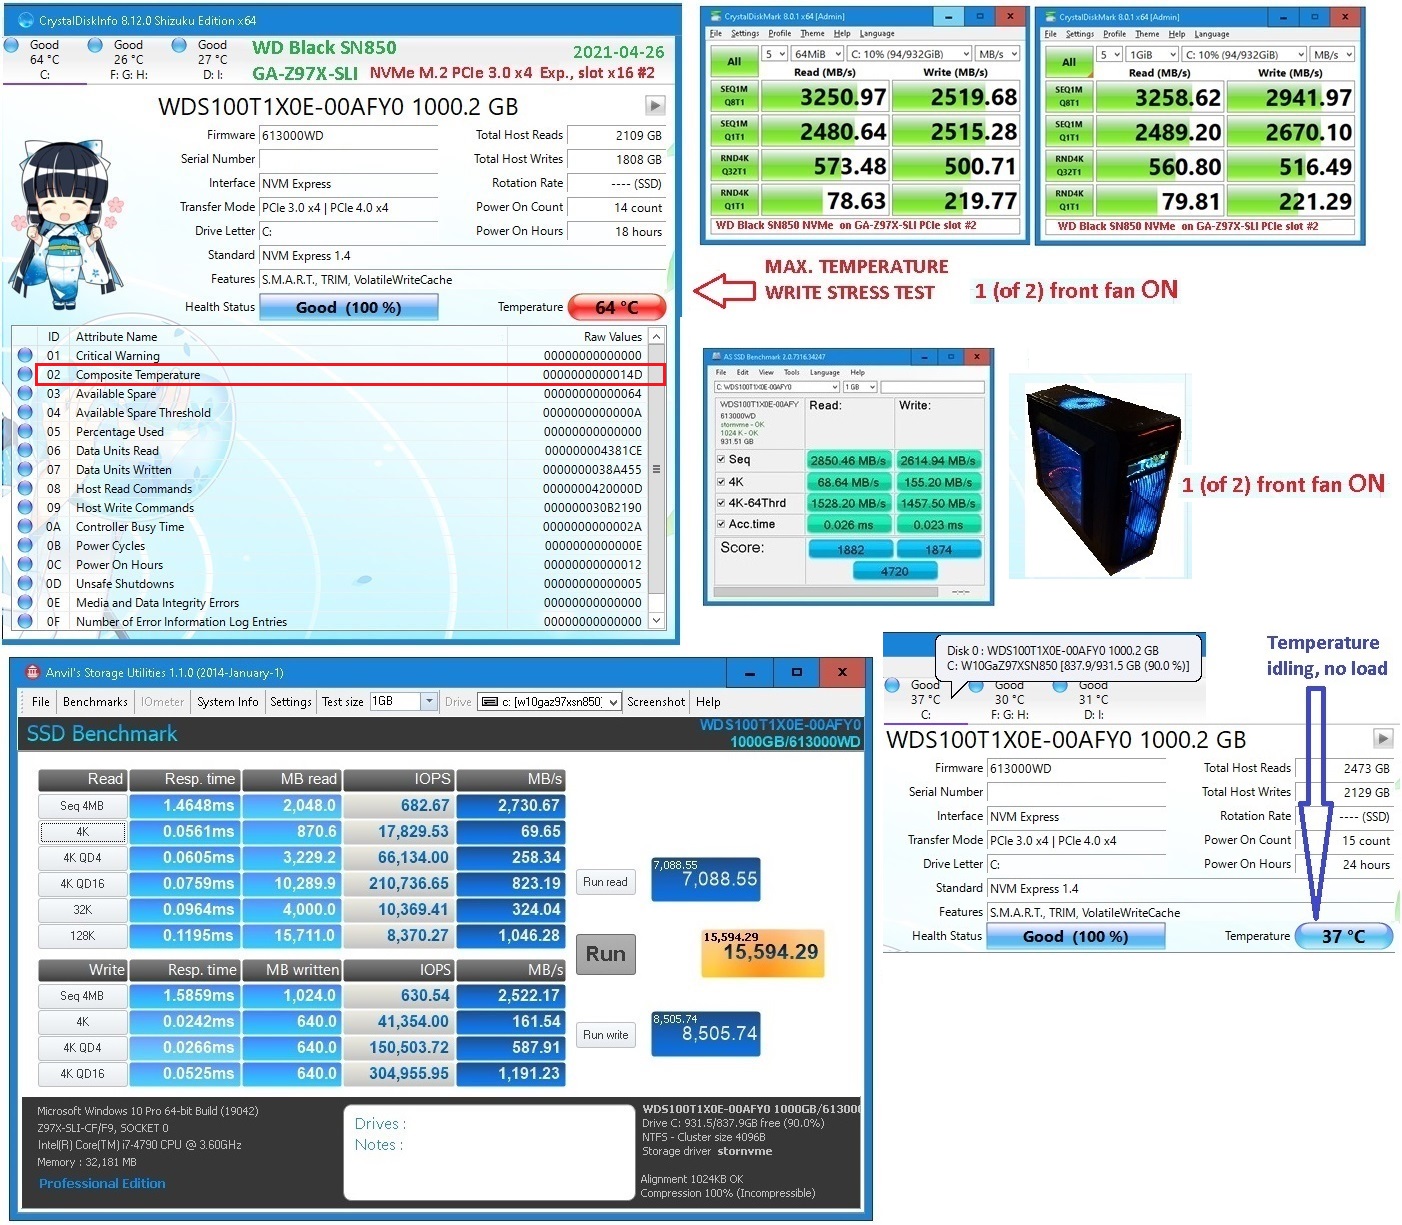Open the 1GiB test size dropdown in CrystalDiskMark
Image resolution: width=1402 pixels, height=1225 pixels.
pos(1152,54)
